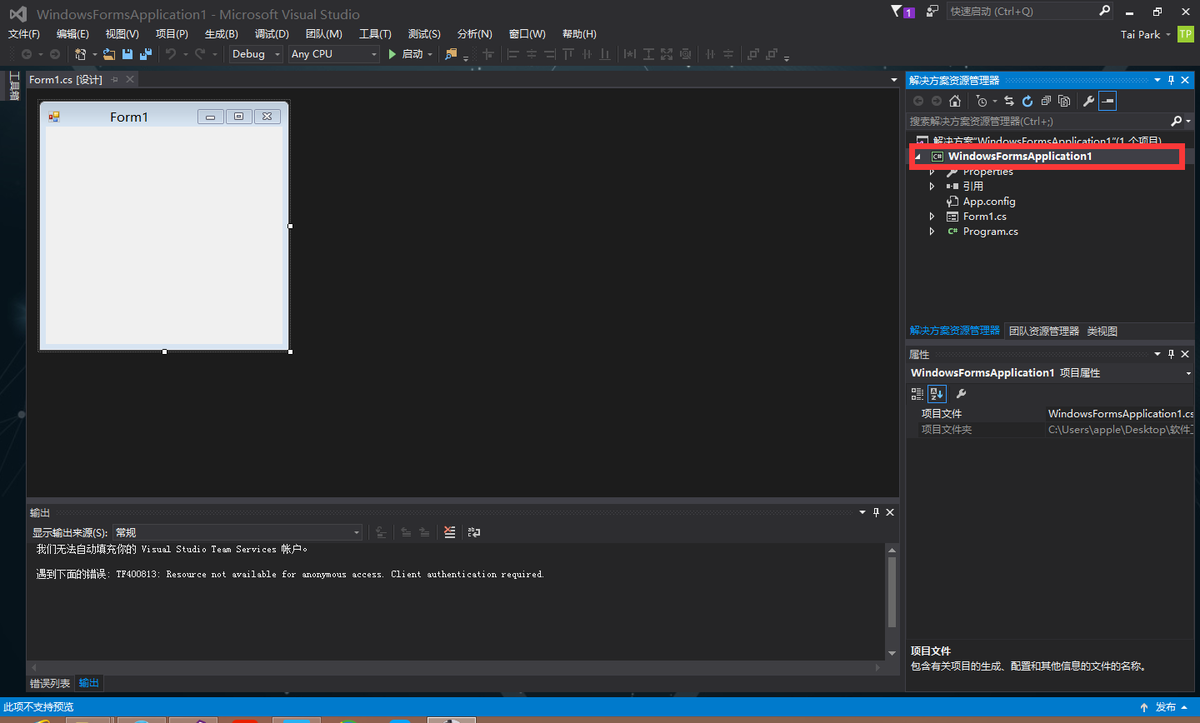Toggle Alphabetical sort in Properties panel
The width and height of the screenshot is (1200, 723).
click(937, 394)
